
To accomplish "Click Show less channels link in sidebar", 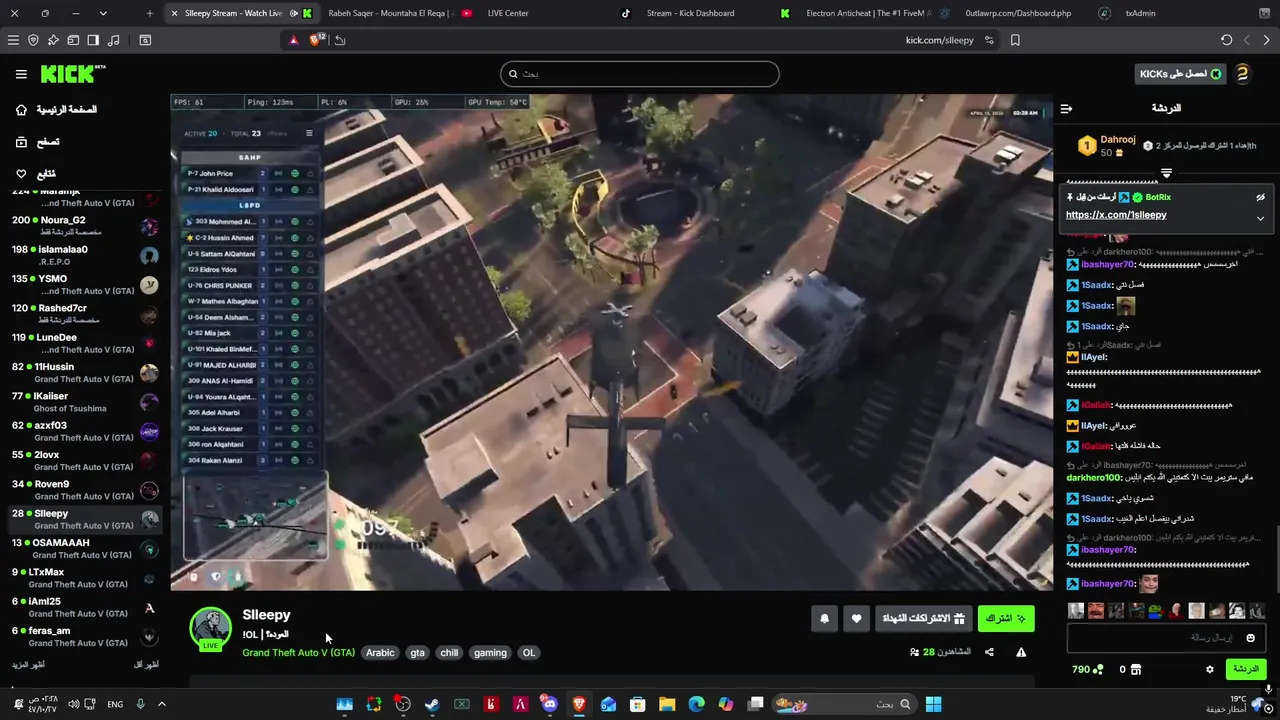I will tap(146, 665).
